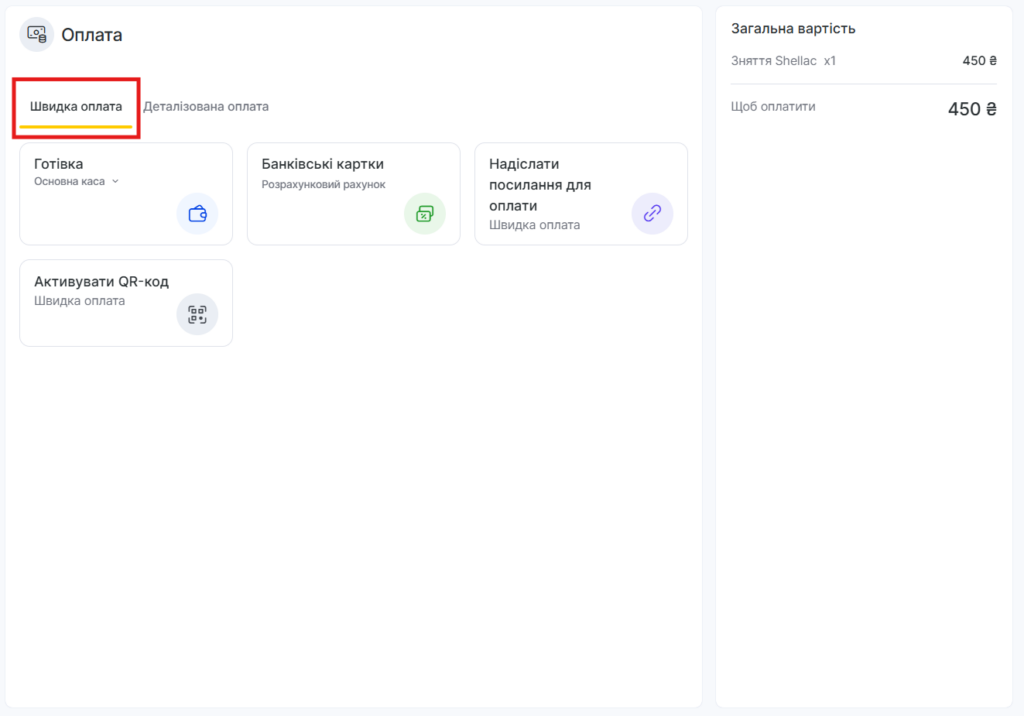
Task: Click the Оплата page title text
Action: click(x=92, y=35)
